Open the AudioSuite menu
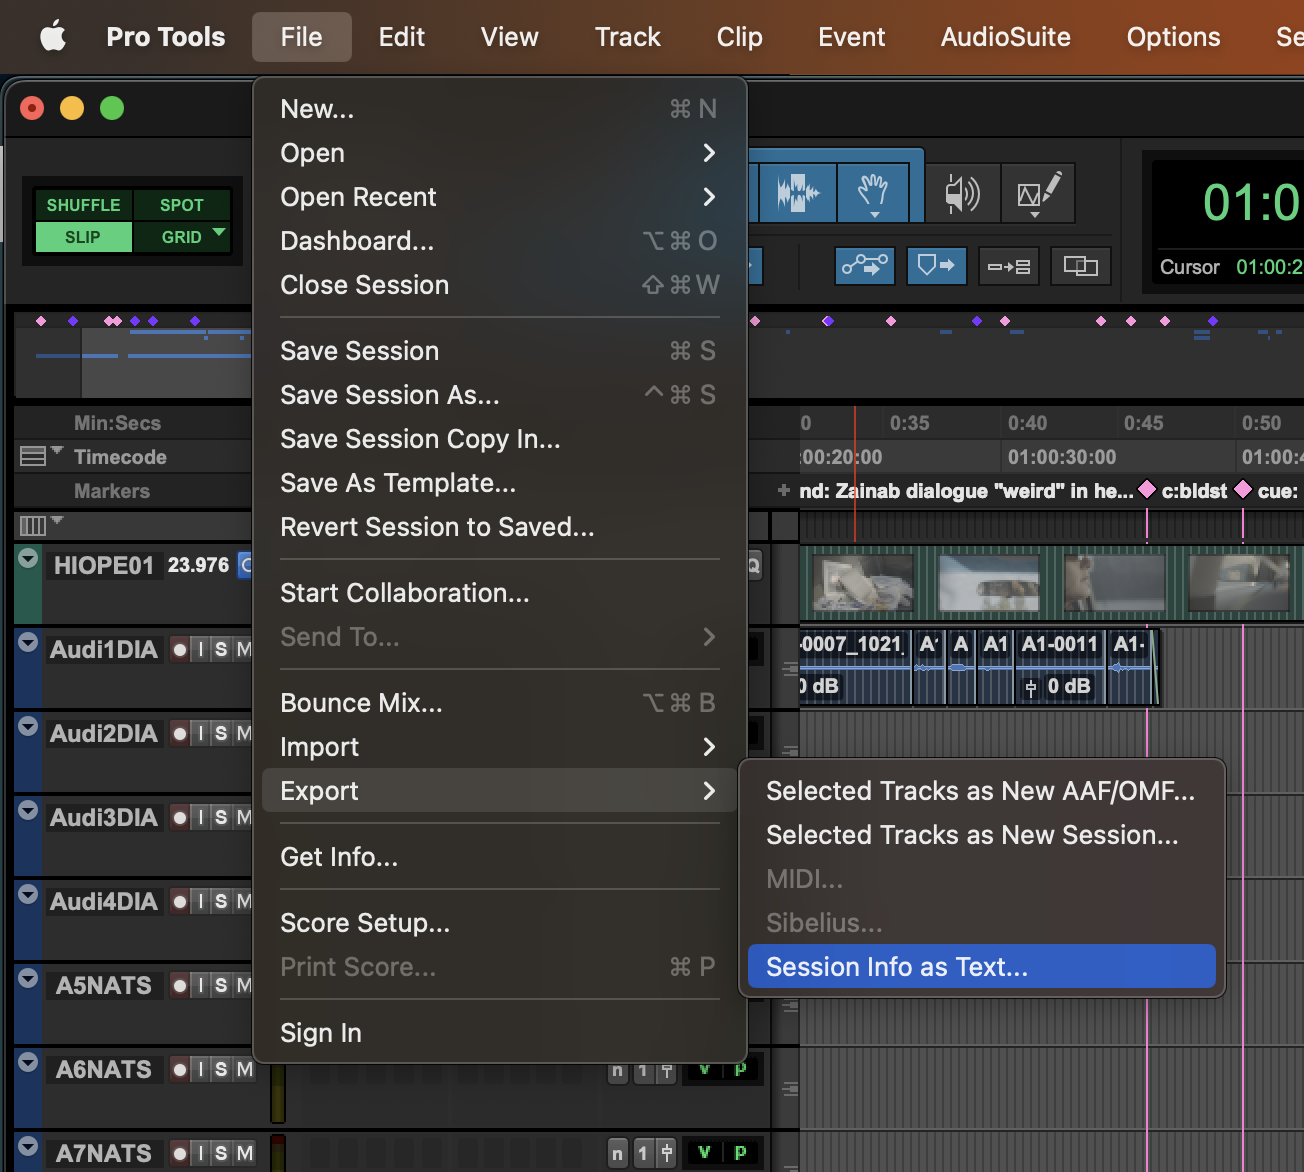The height and width of the screenshot is (1172, 1304). (1006, 37)
